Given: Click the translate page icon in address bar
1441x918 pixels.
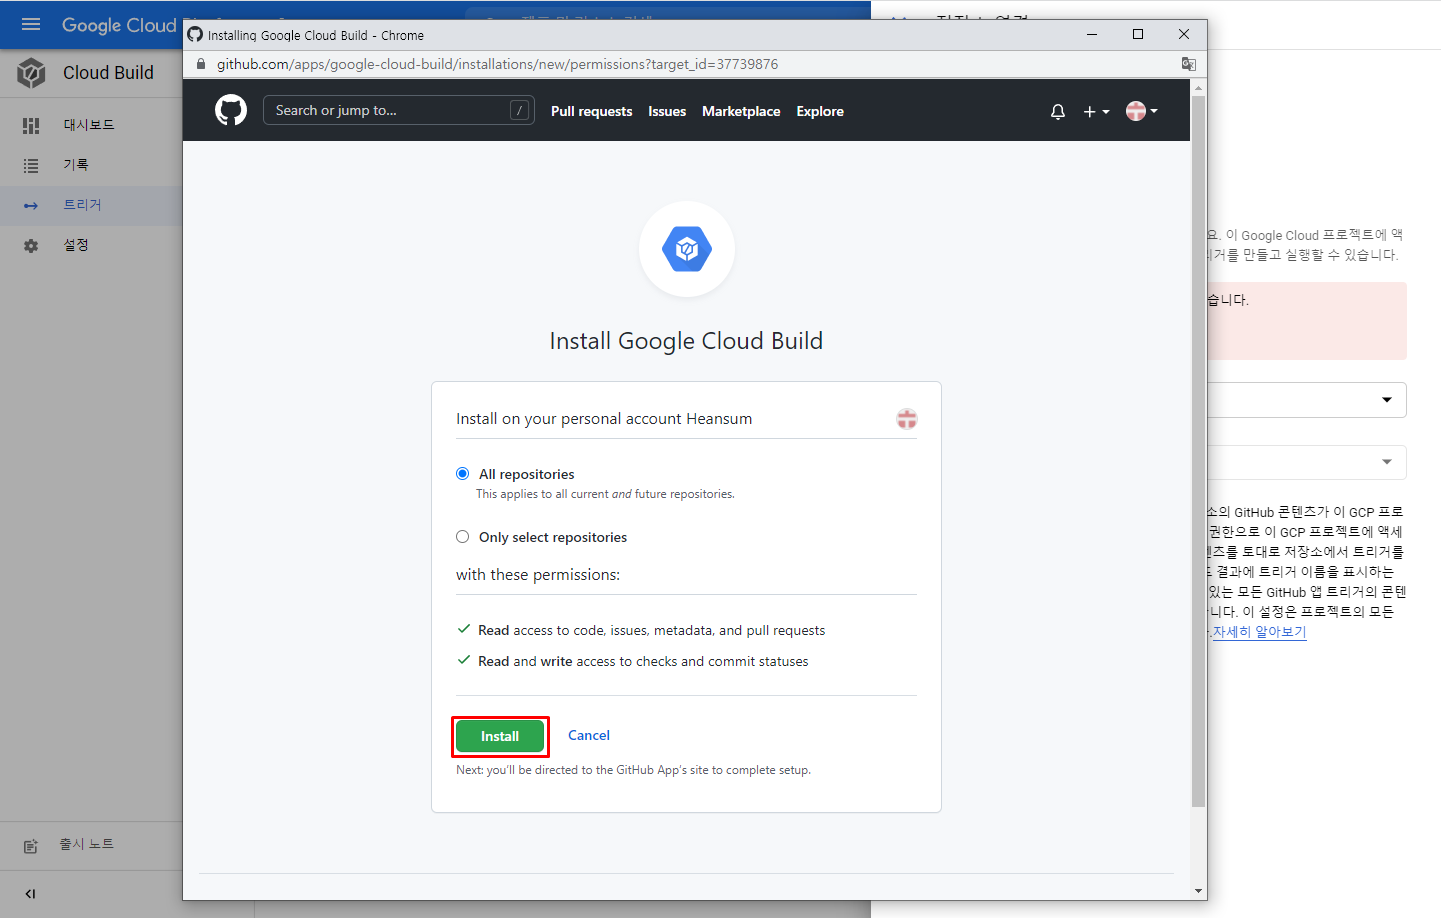Looking at the screenshot, I should 1188,64.
